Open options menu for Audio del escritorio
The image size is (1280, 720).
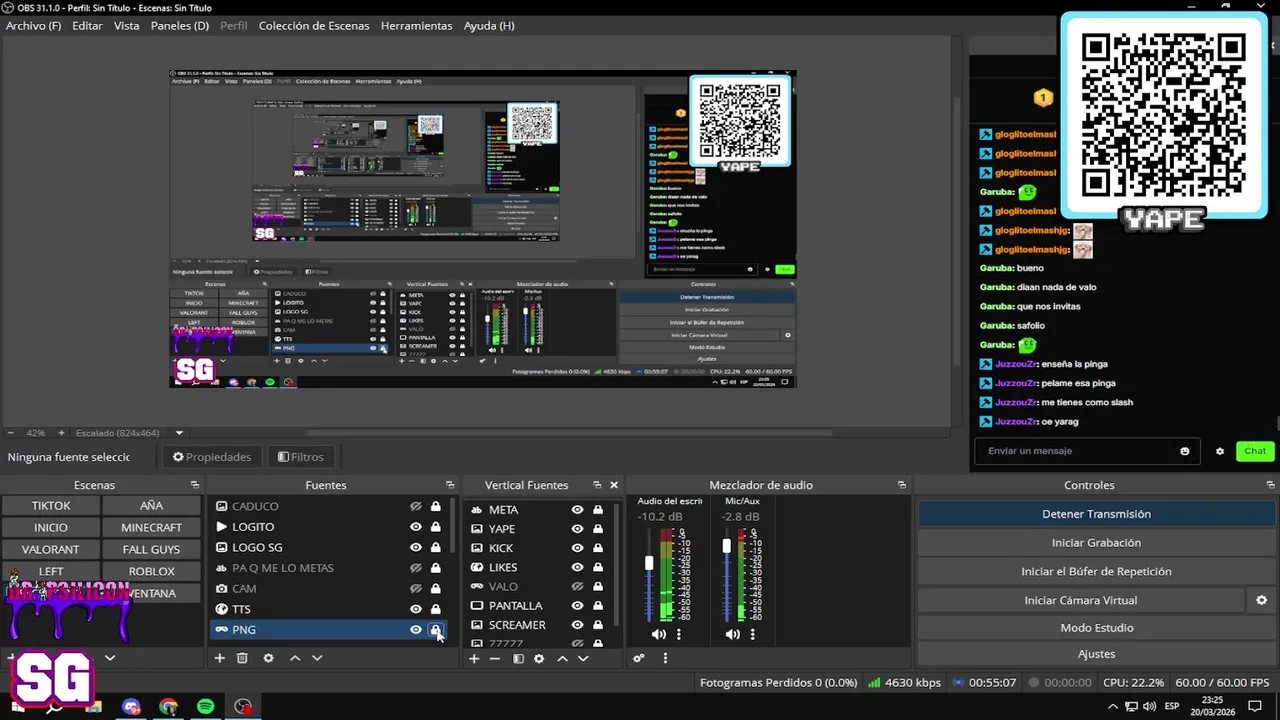pos(679,634)
